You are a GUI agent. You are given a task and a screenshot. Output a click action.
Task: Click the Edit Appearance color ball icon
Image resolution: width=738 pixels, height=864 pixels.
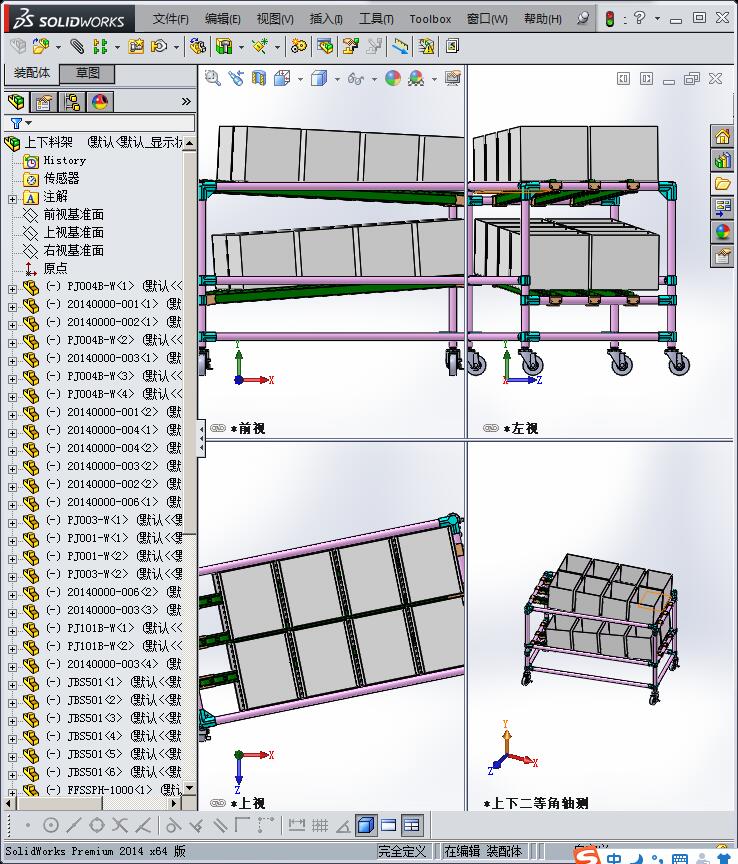pos(393,78)
